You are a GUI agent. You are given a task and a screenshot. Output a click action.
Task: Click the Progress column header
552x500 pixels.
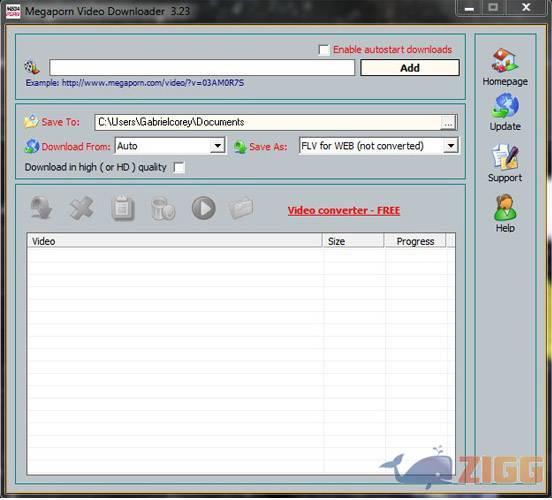coord(415,241)
